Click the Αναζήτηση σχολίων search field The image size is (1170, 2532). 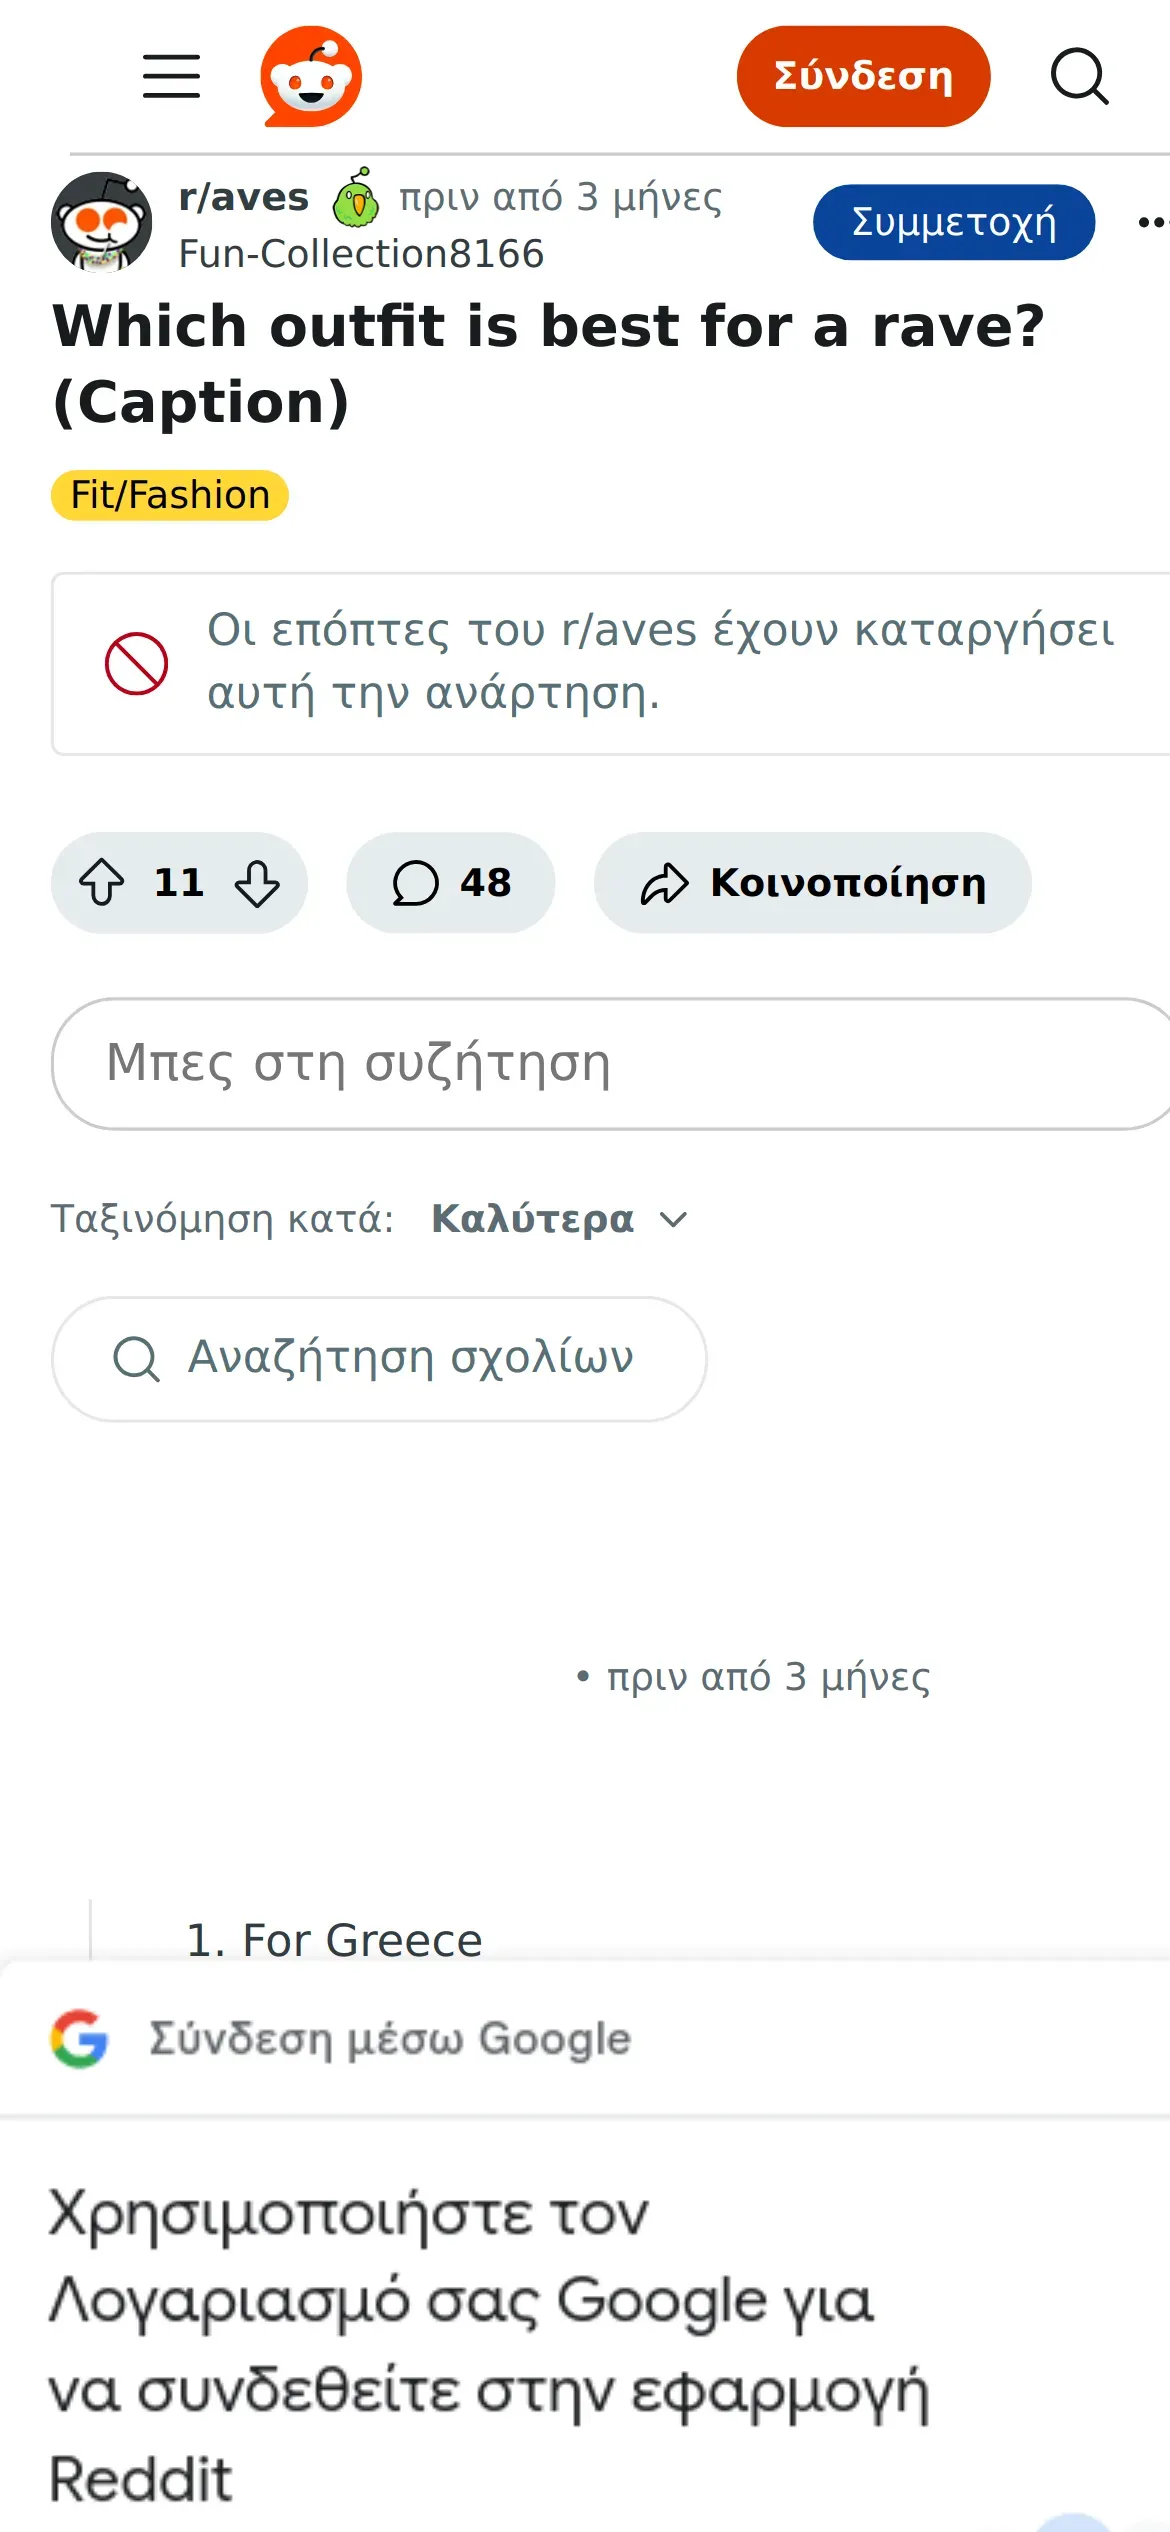(x=380, y=1358)
